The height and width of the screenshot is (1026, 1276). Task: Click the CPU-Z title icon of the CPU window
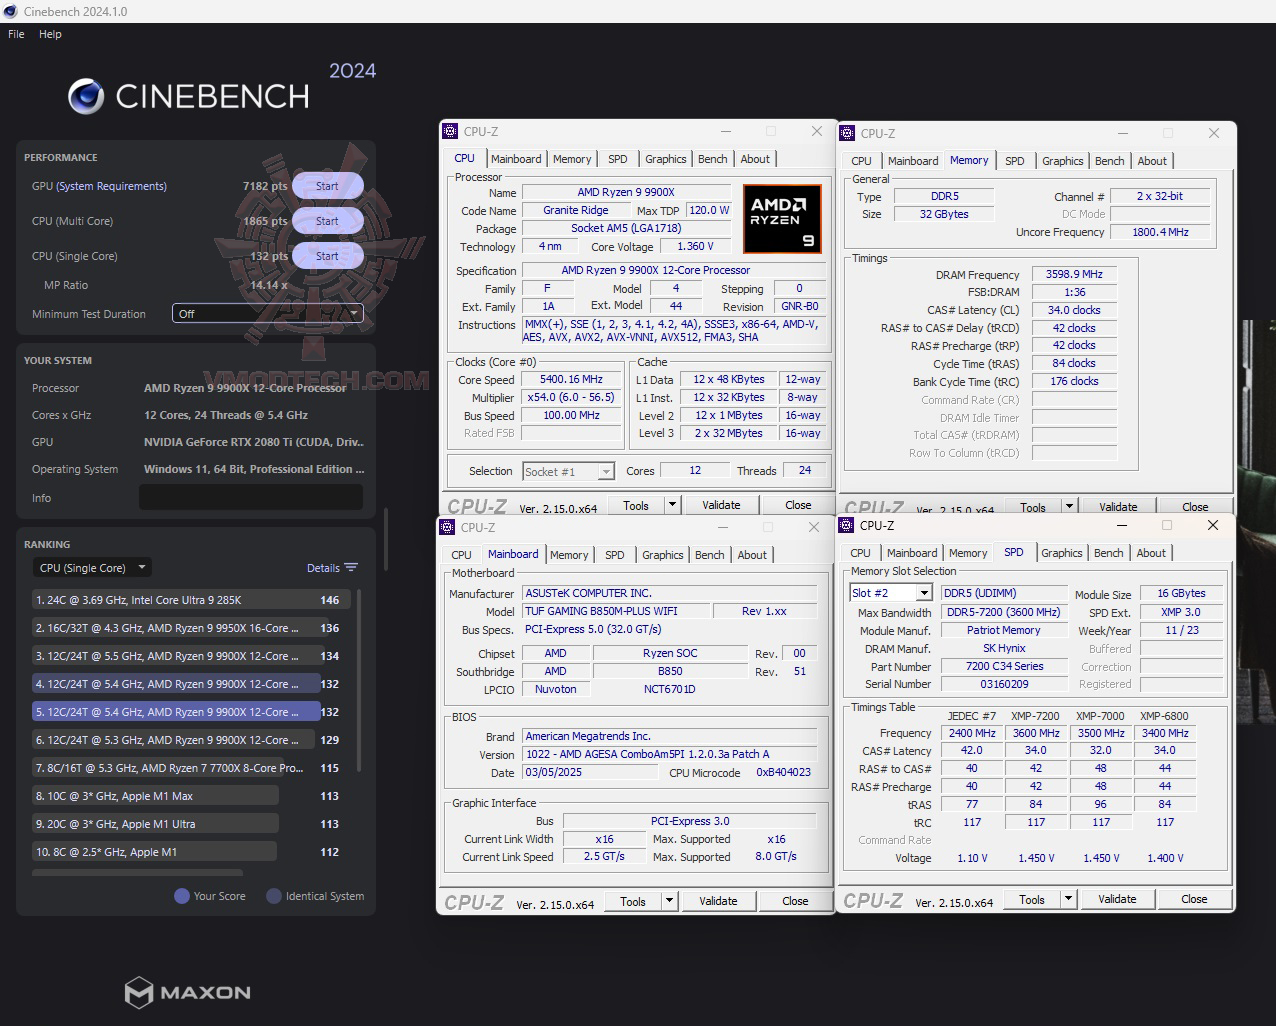point(451,131)
